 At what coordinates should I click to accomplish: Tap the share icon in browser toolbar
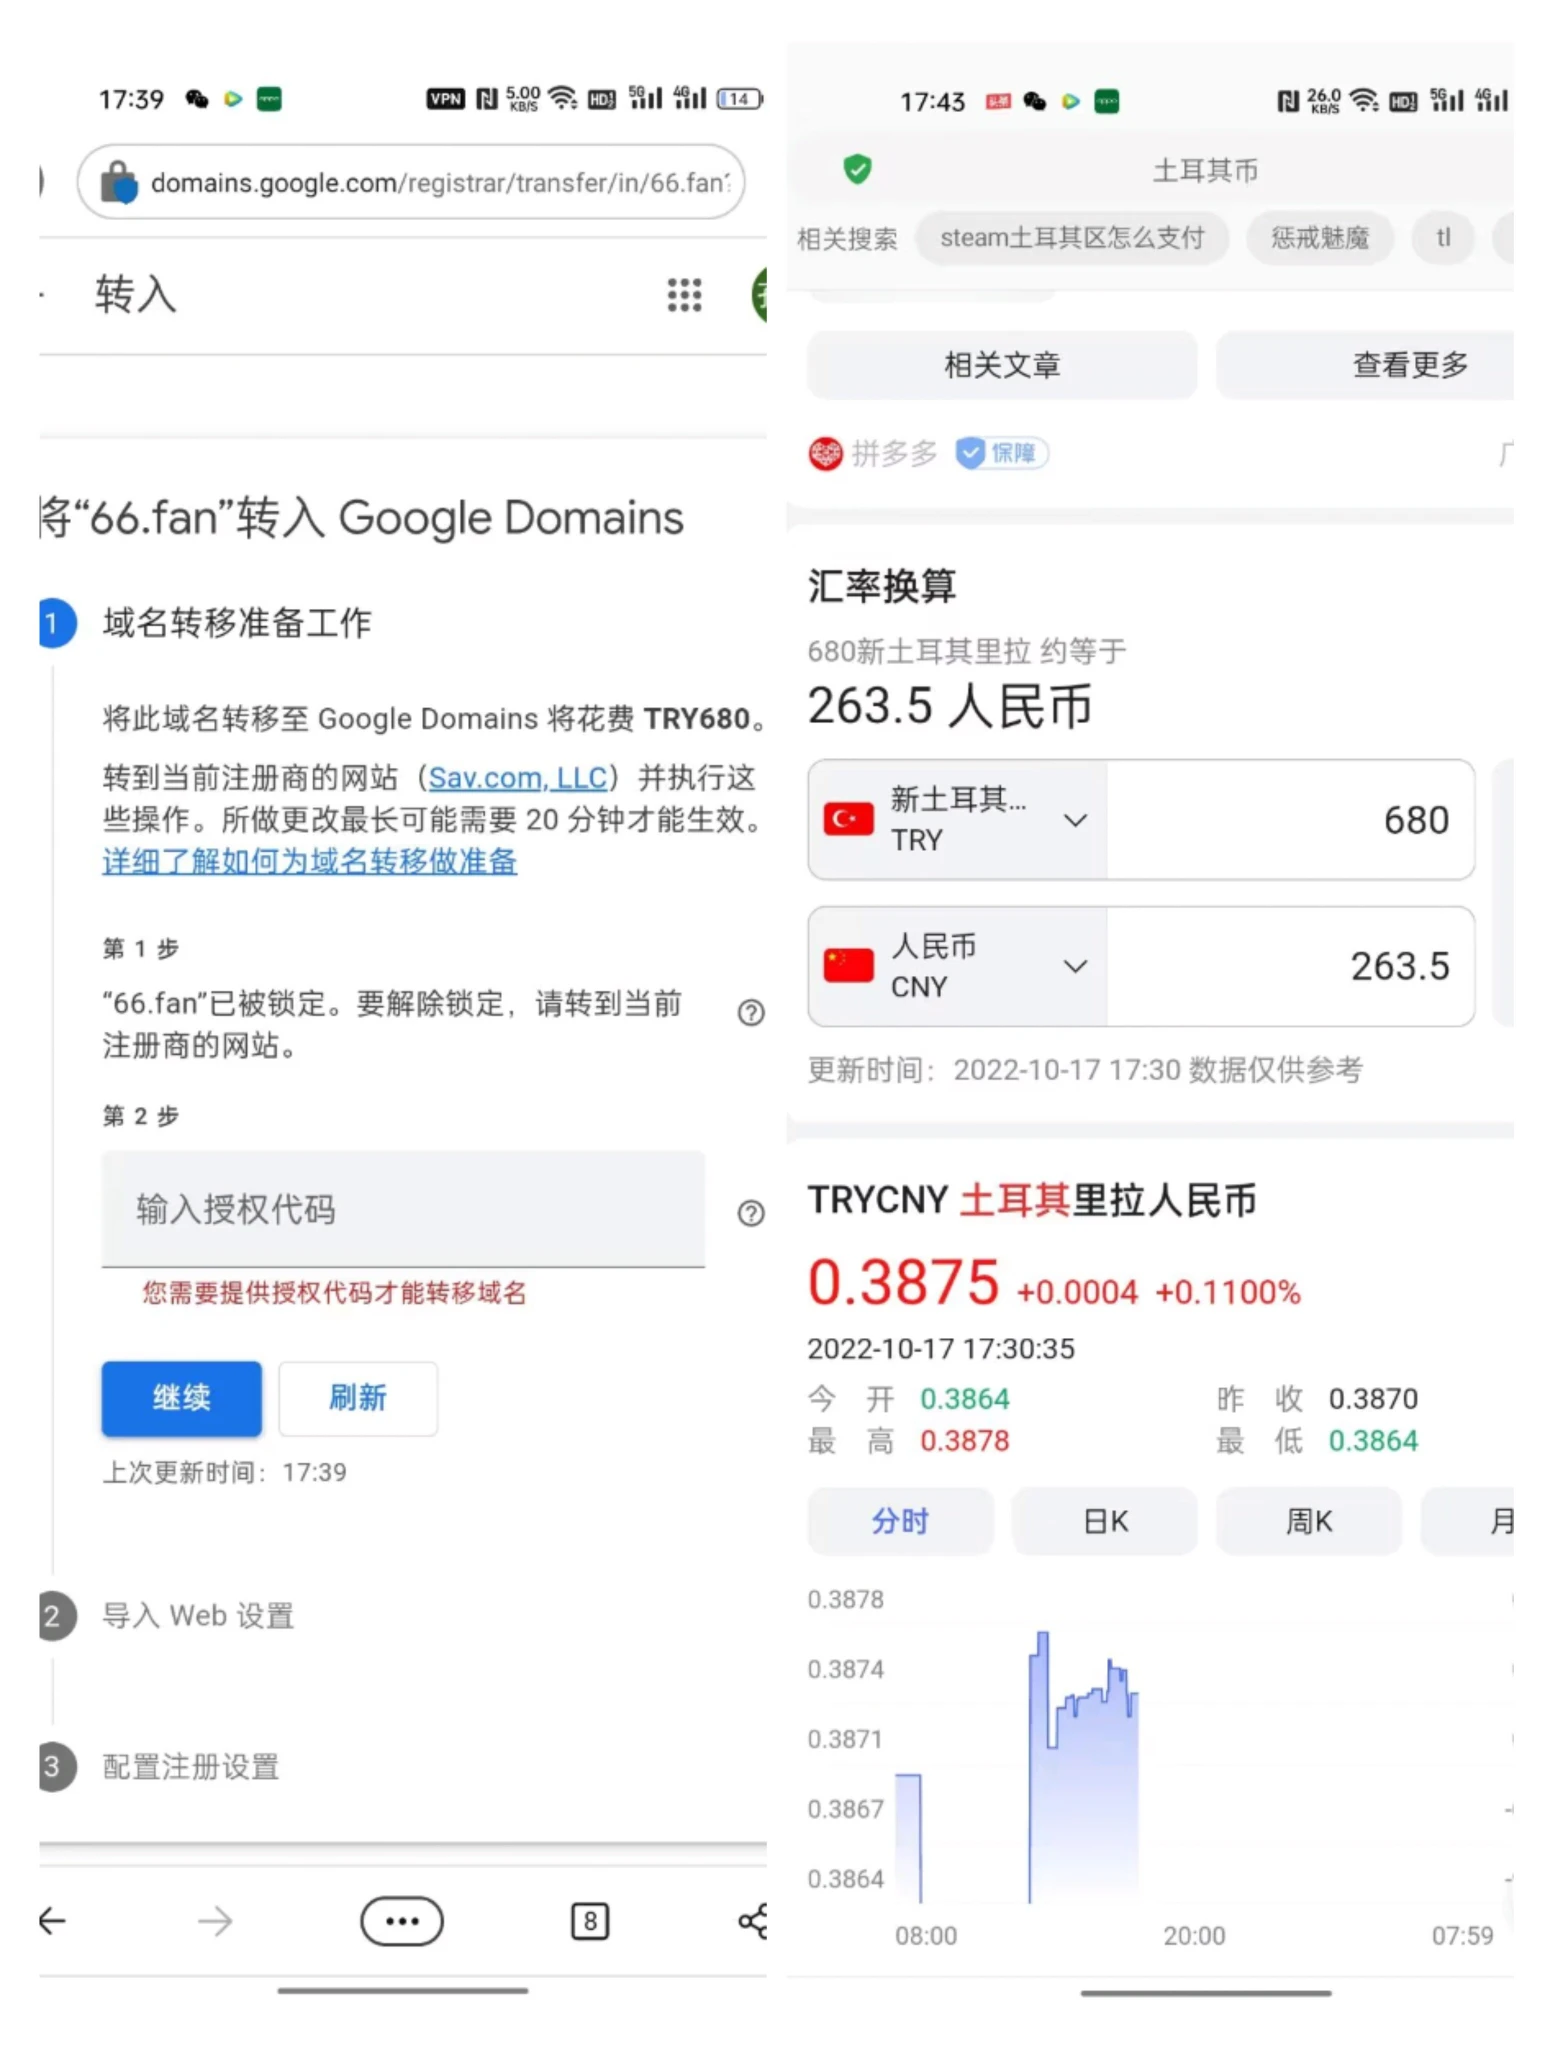coord(752,1920)
